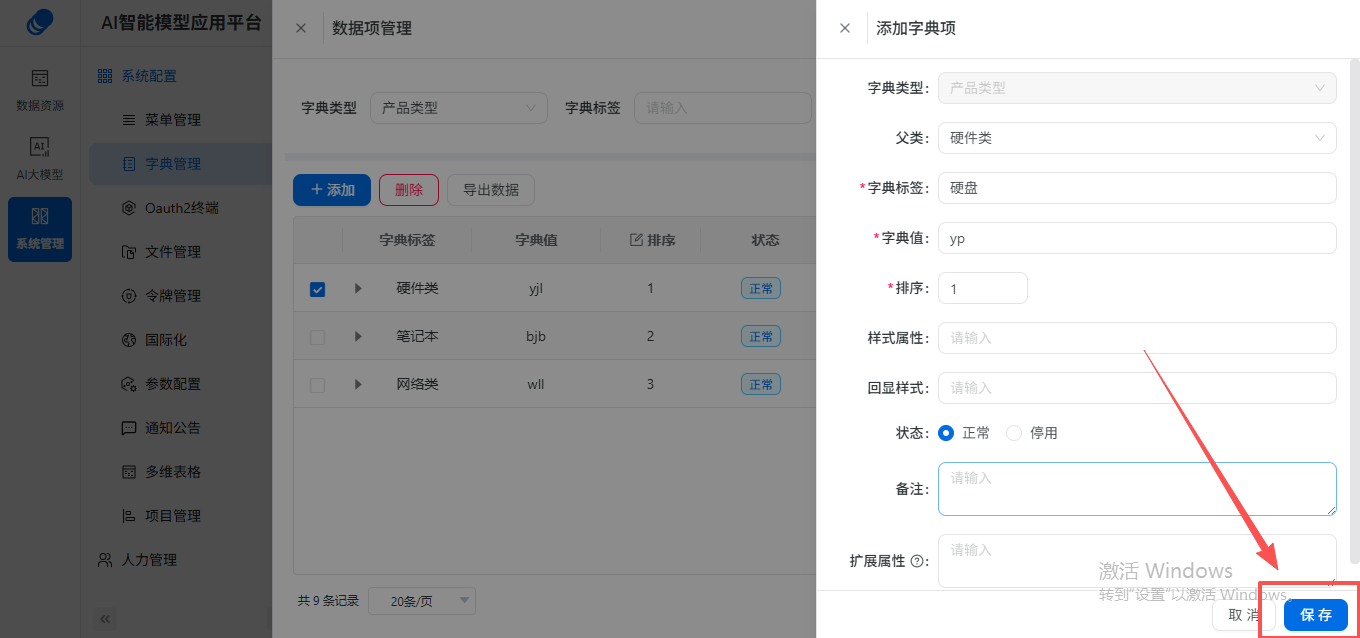
Task: Click the 备注 text area
Action: (x=1137, y=489)
